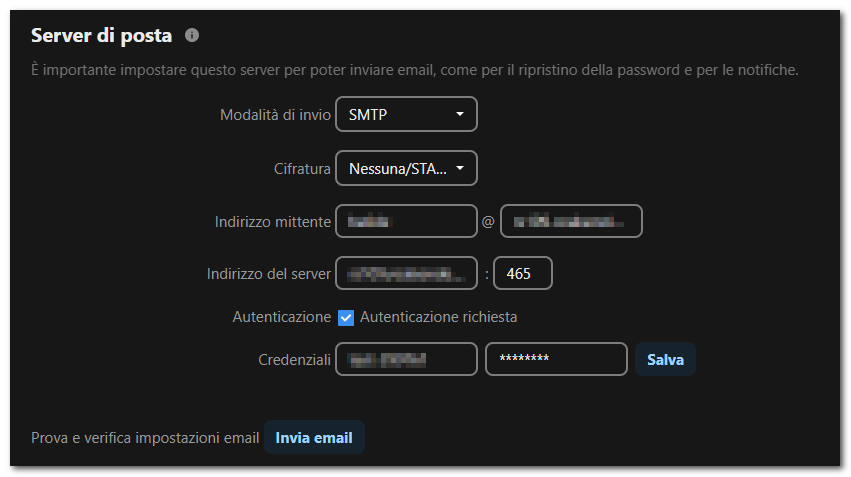Click the Prova e verifica impostazioni email text

(x=145, y=437)
